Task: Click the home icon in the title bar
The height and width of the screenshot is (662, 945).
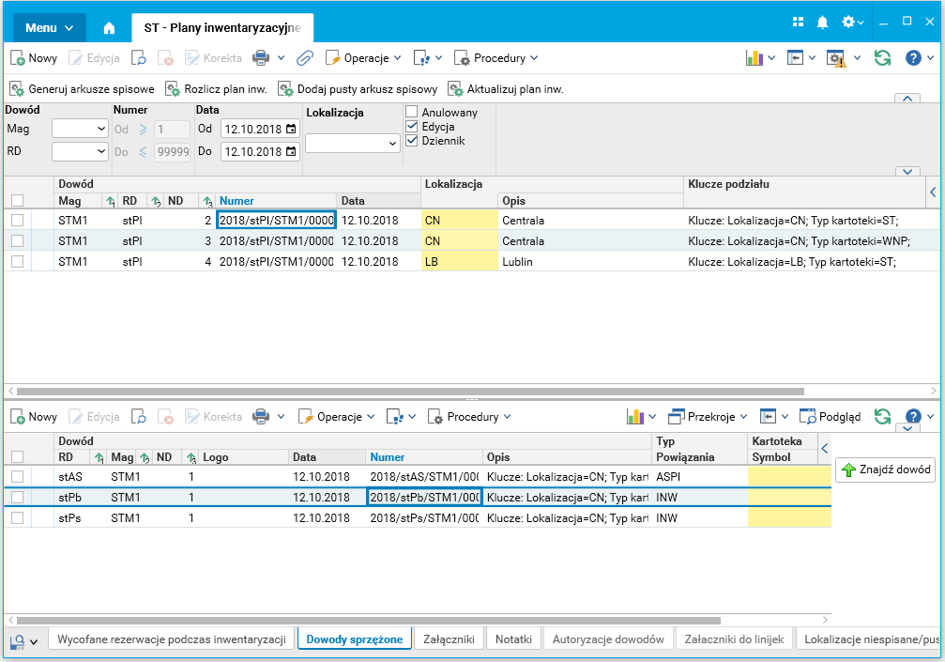Action: coord(109,28)
